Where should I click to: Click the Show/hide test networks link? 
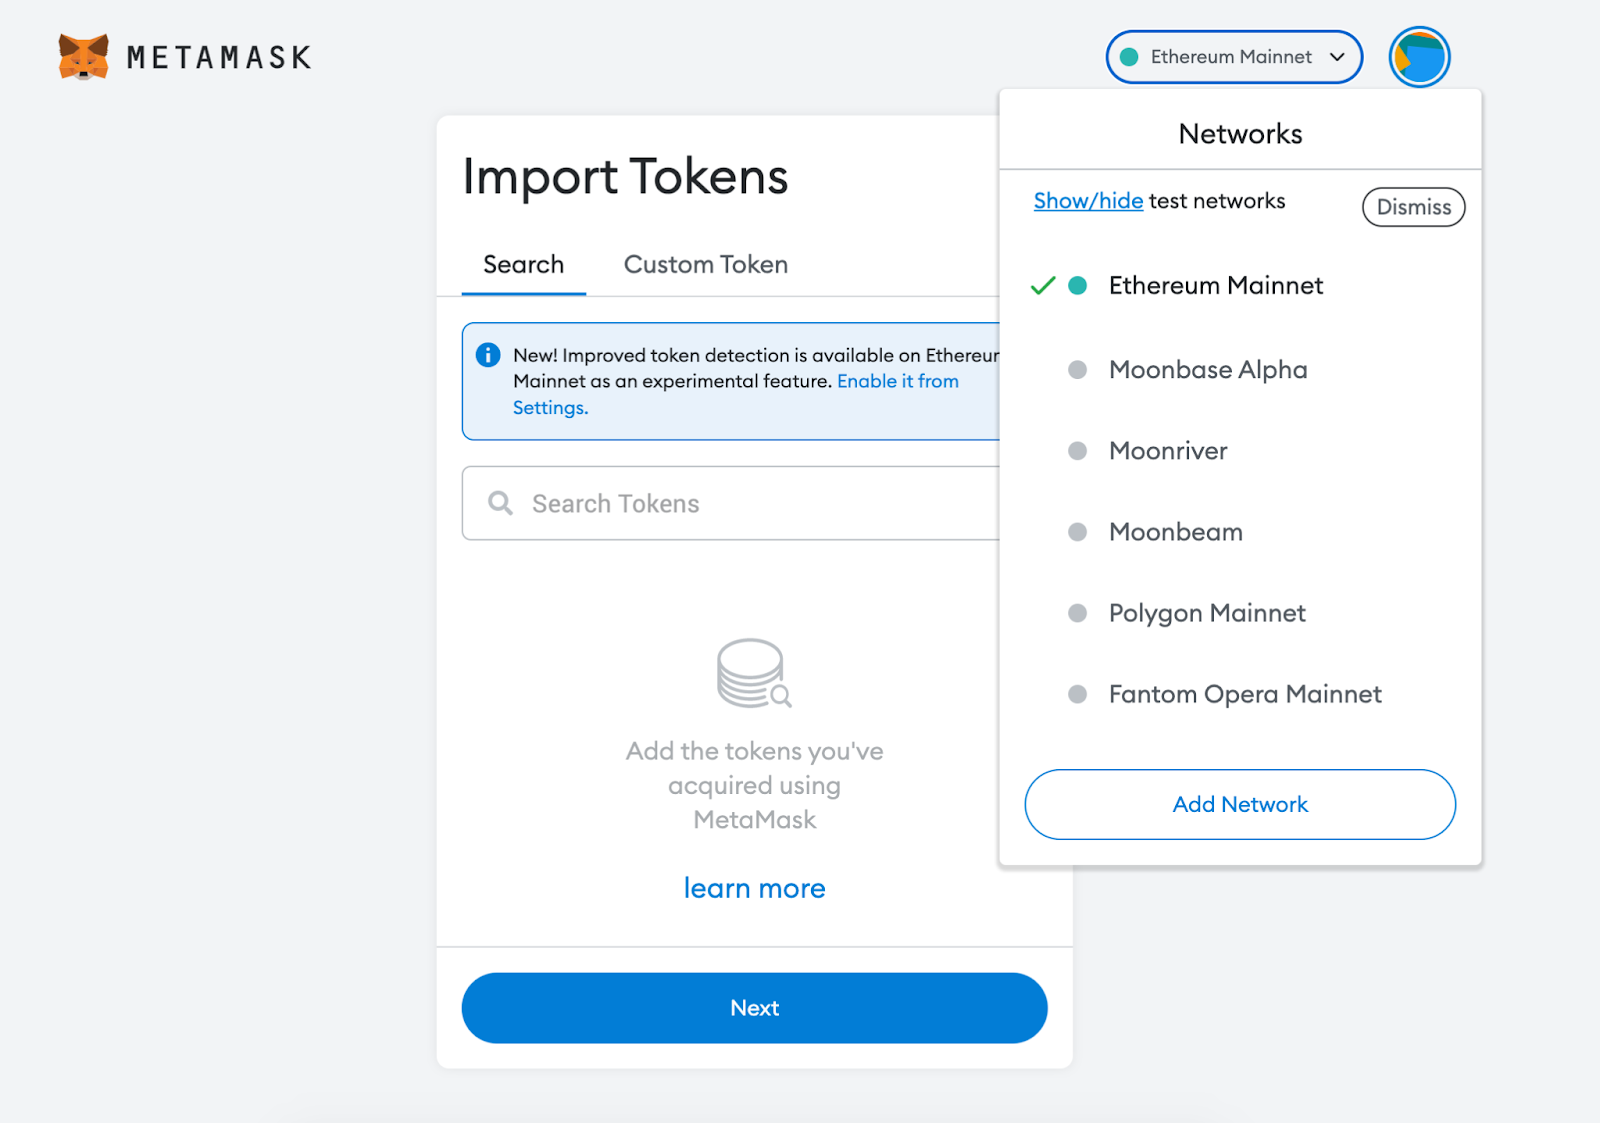click(x=1088, y=201)
